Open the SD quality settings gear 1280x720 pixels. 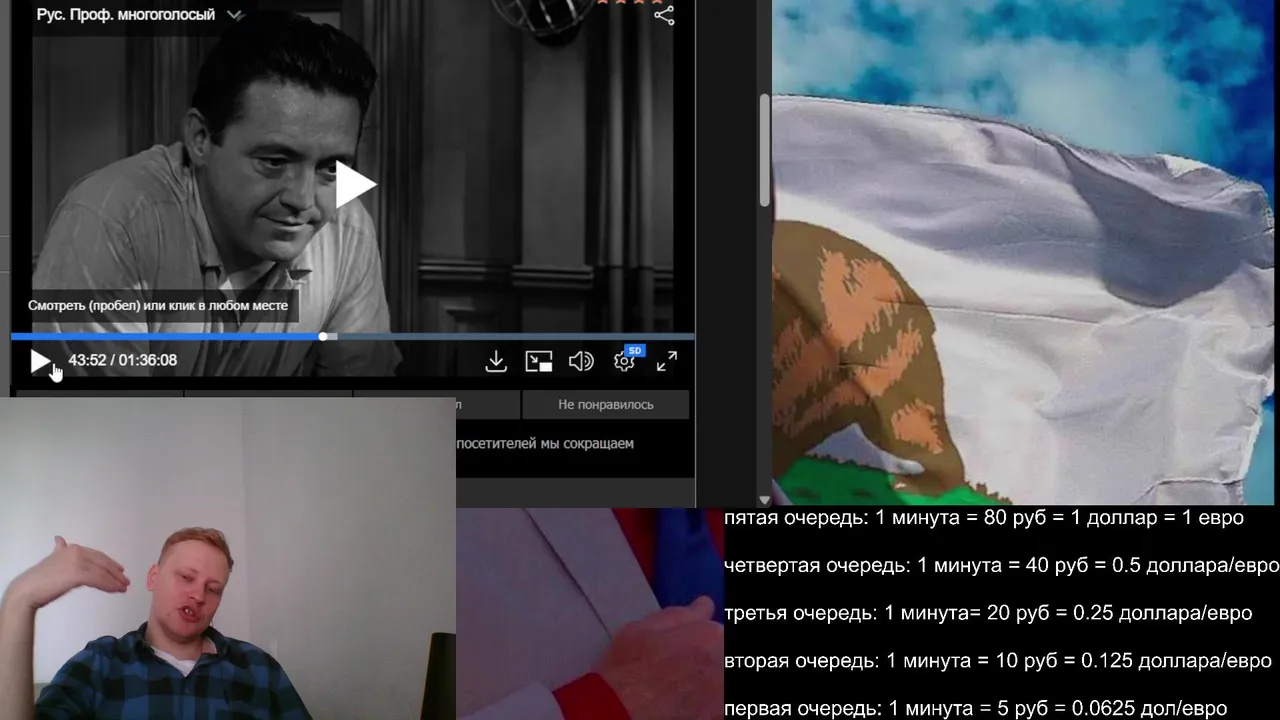pos(625,360)
